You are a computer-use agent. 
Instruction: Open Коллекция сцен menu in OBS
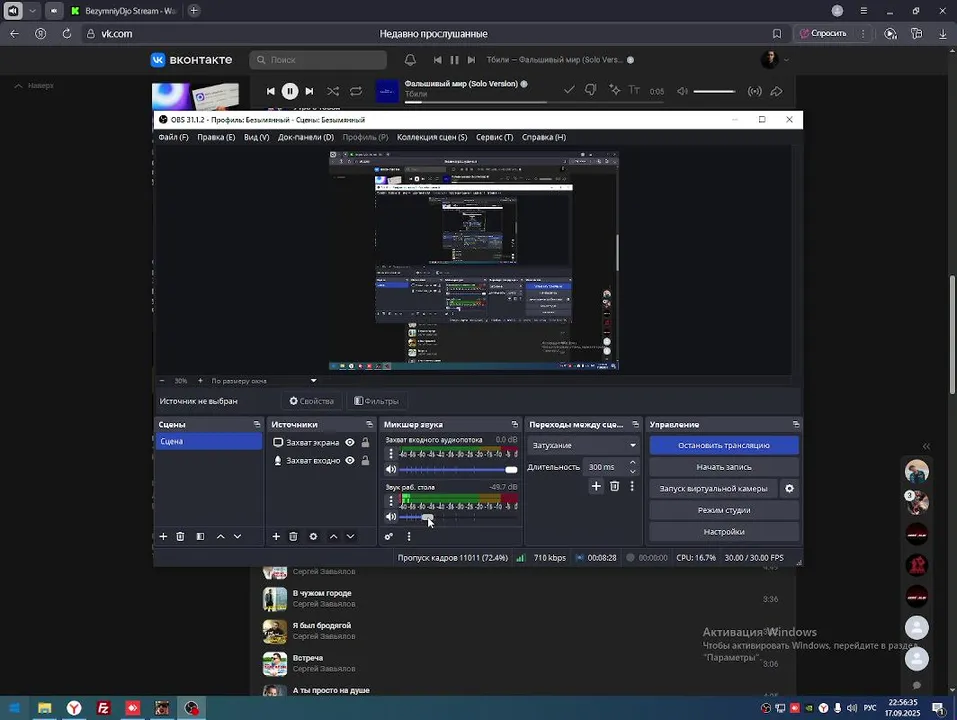[x=432, y=137]
